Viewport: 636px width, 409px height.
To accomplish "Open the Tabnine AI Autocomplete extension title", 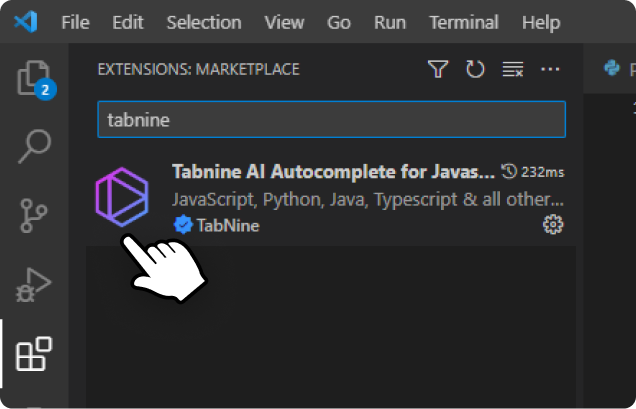I will 332,170.
